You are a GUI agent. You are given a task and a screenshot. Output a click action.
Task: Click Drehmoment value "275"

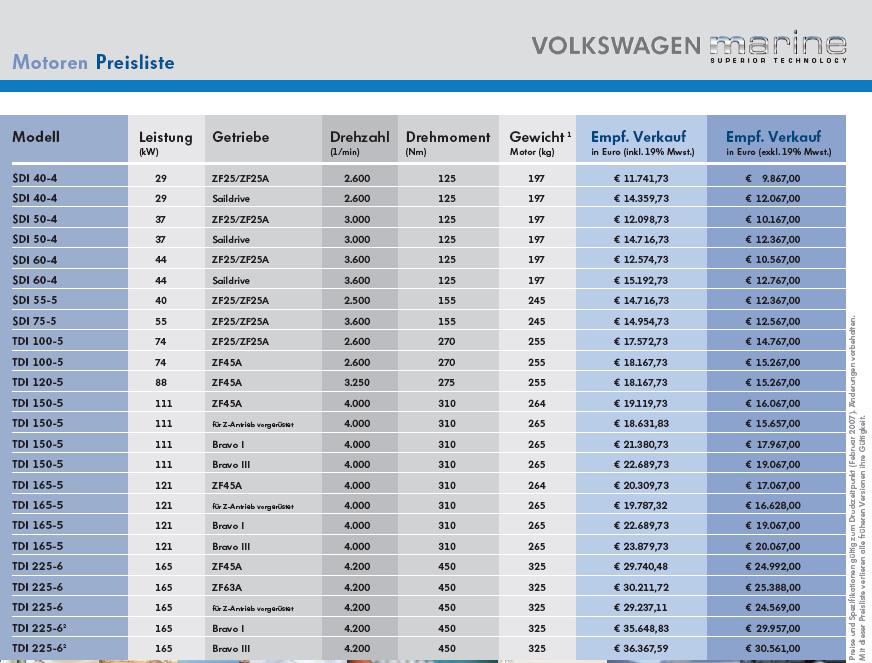click(447, 383)
